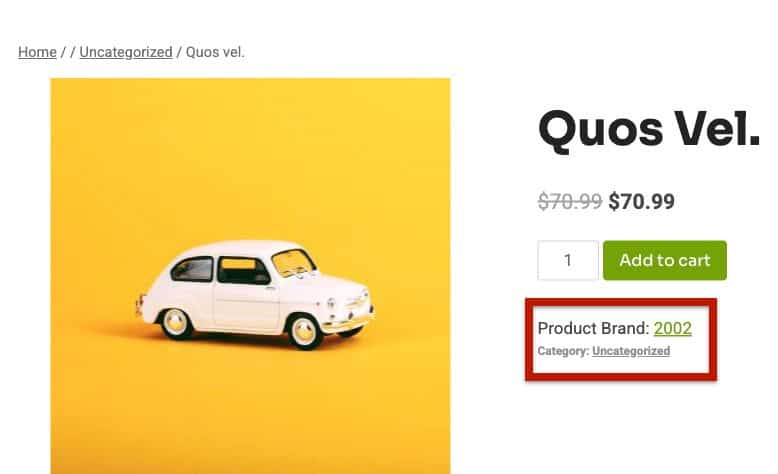Viewport: 778px width, 474px height.
Task: Click the 'Product Brand:' label text
Action: [x=594, y=328]
